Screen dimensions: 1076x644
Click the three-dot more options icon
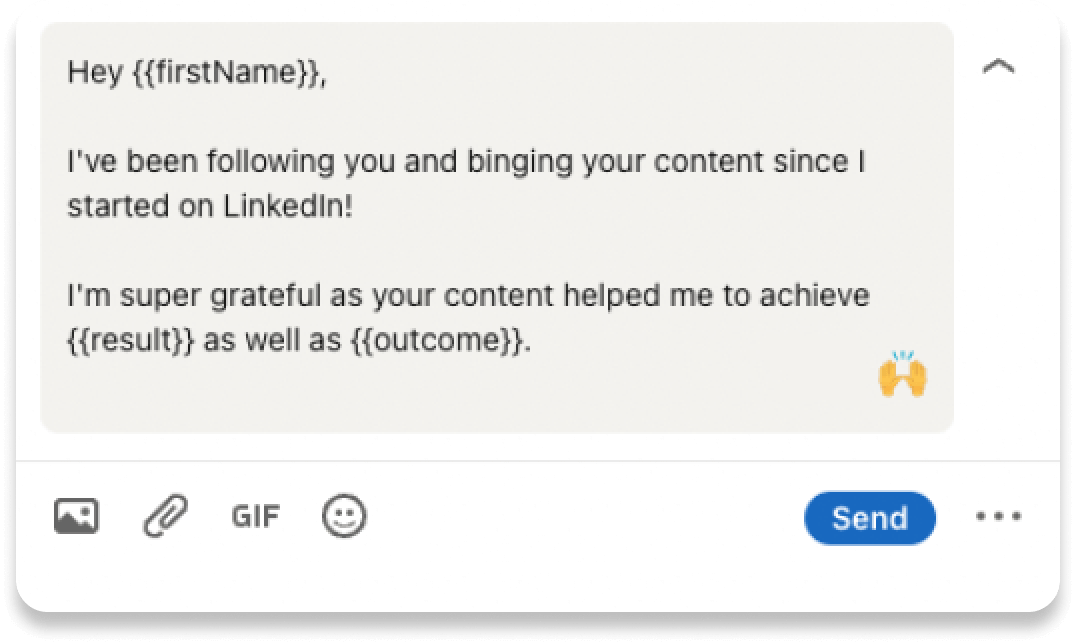point(998,517)
